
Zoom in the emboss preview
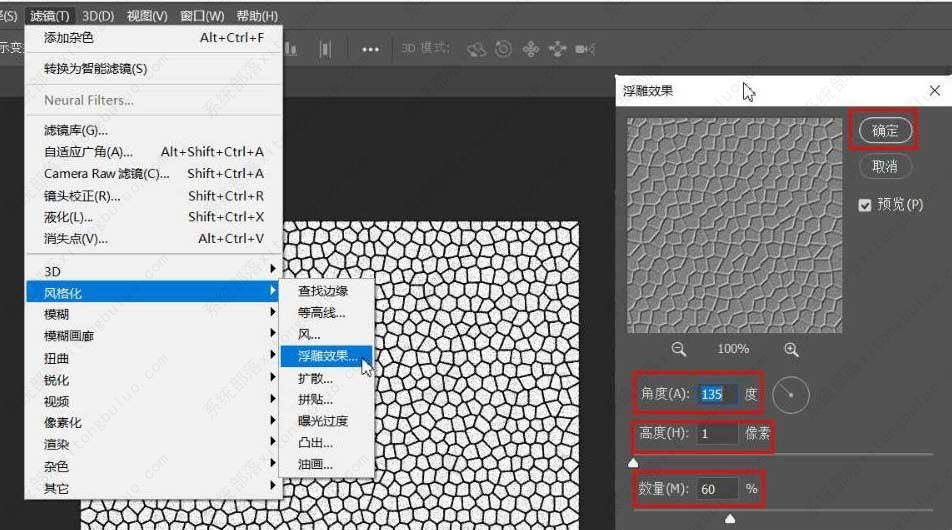791,349
